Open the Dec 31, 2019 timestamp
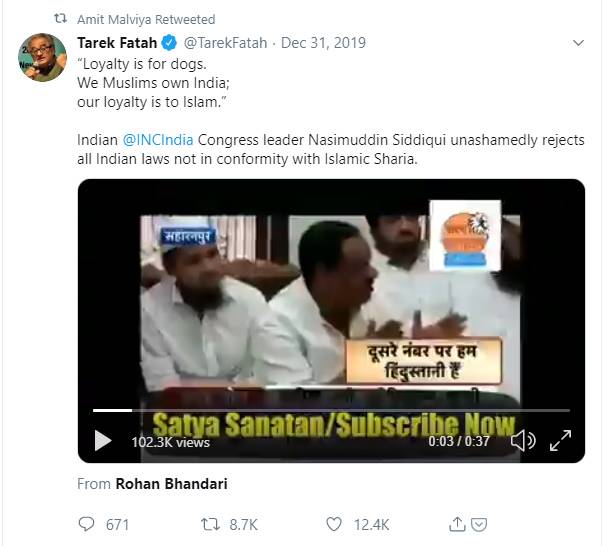Viewport: 603px width, 546px height. (323, 43)
